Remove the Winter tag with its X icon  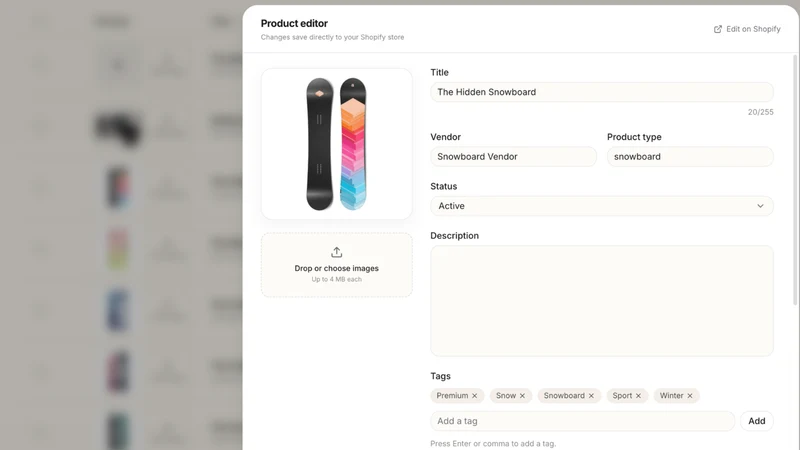(x=690, y=396)
